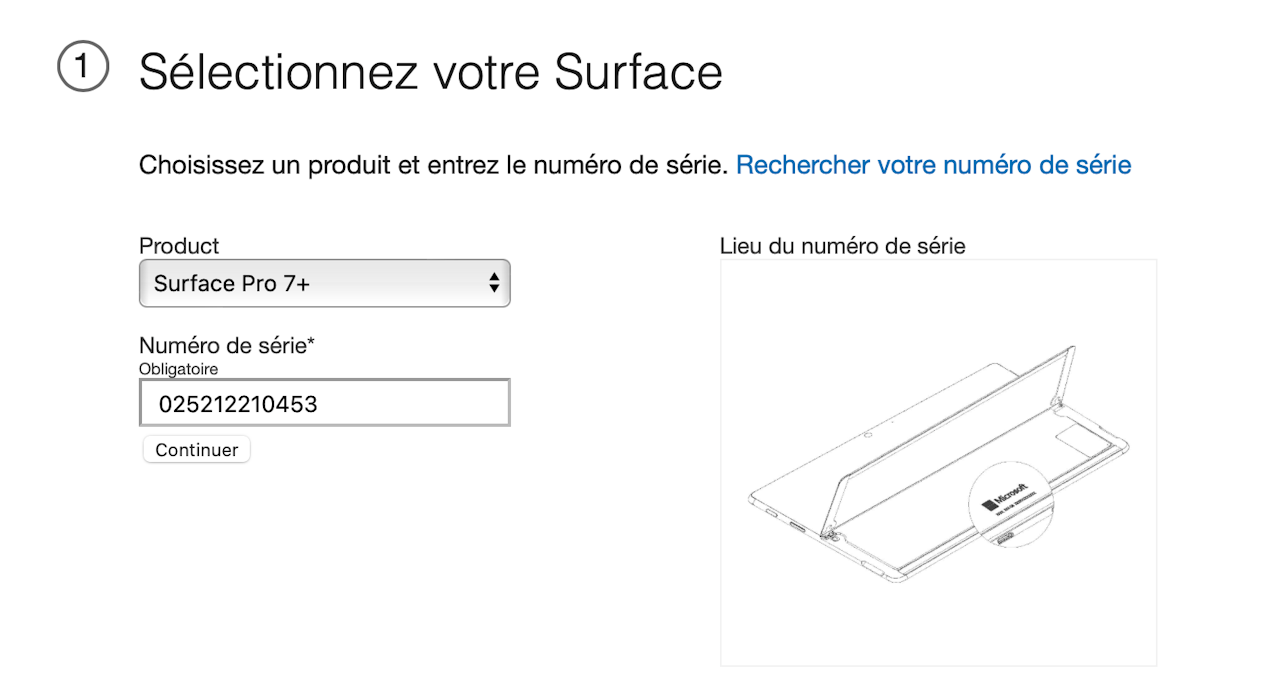
Task: Click the Choisissez un produit instruction text
Action: (x=434, y=165)
